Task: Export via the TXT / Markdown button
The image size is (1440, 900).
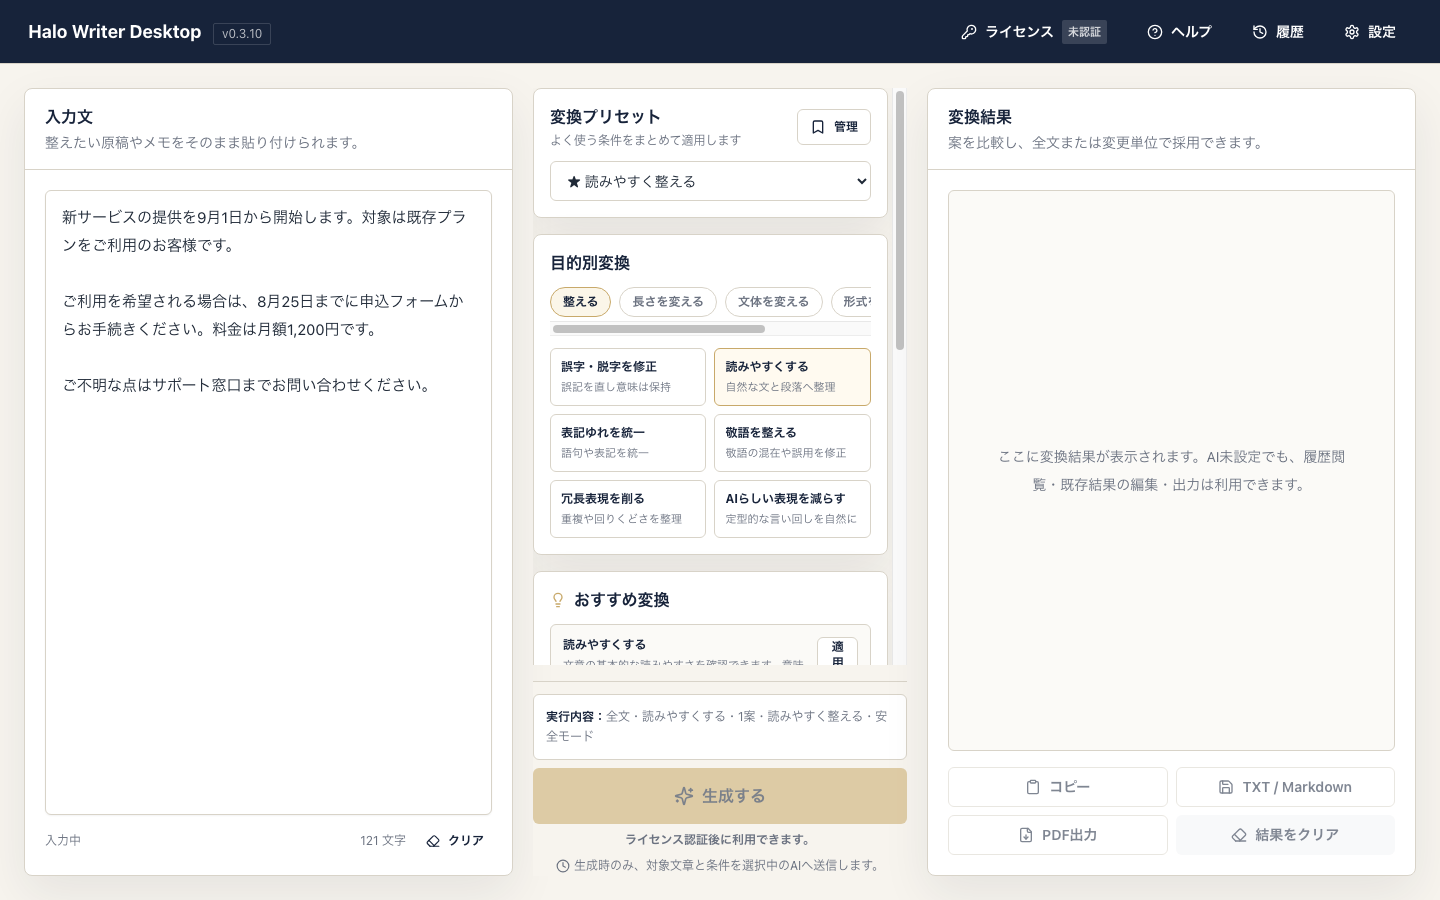Action: [x=1285, y=787]
